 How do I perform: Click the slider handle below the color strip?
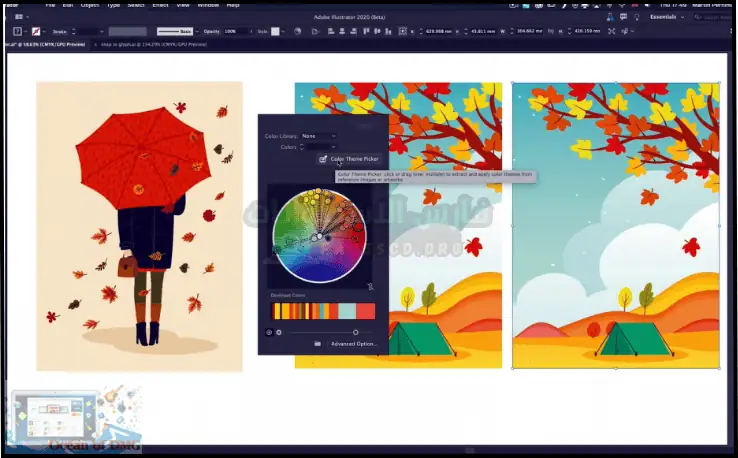[355, 332]
